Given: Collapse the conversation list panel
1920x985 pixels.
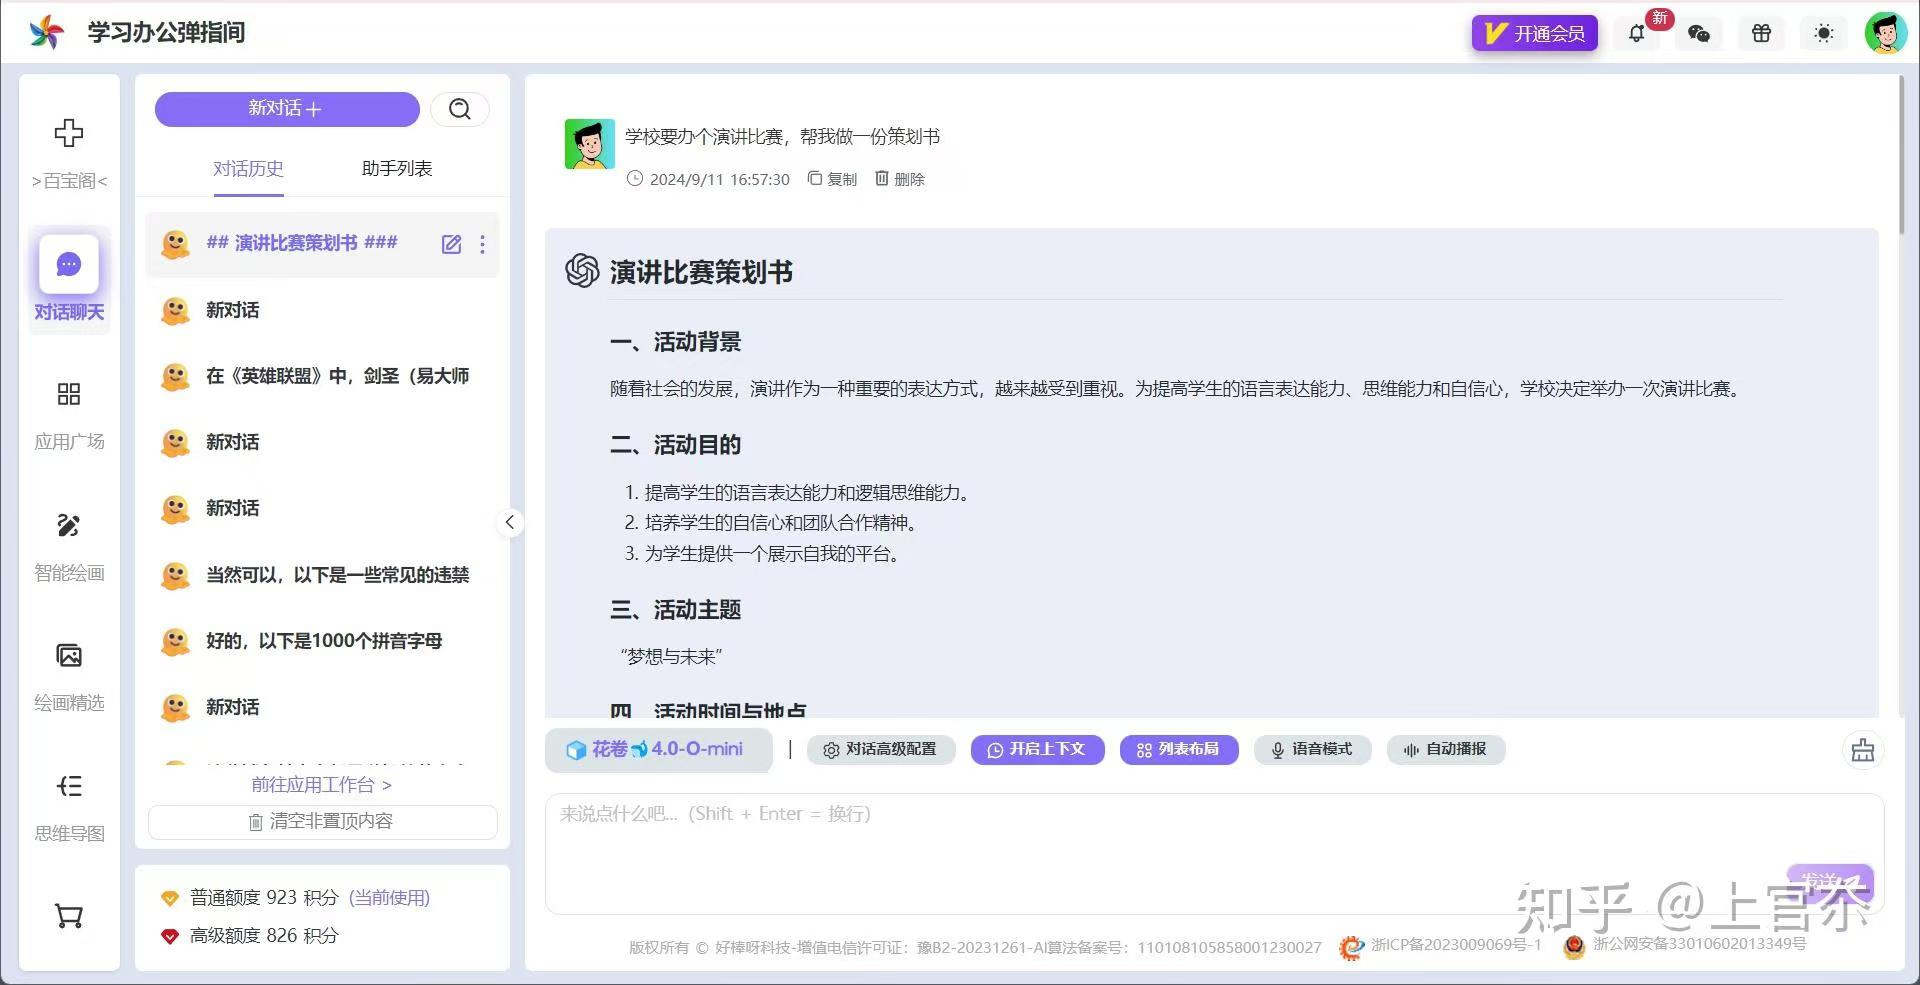Looking at the screenshot, I should (x=510, y=522).
